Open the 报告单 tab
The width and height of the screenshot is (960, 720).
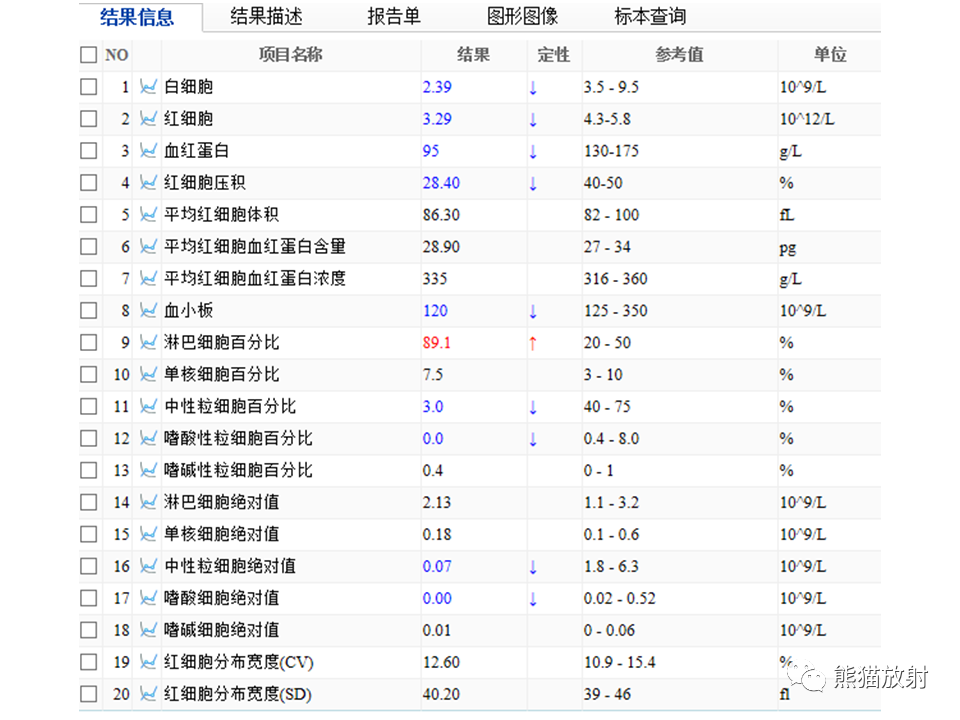394,17
